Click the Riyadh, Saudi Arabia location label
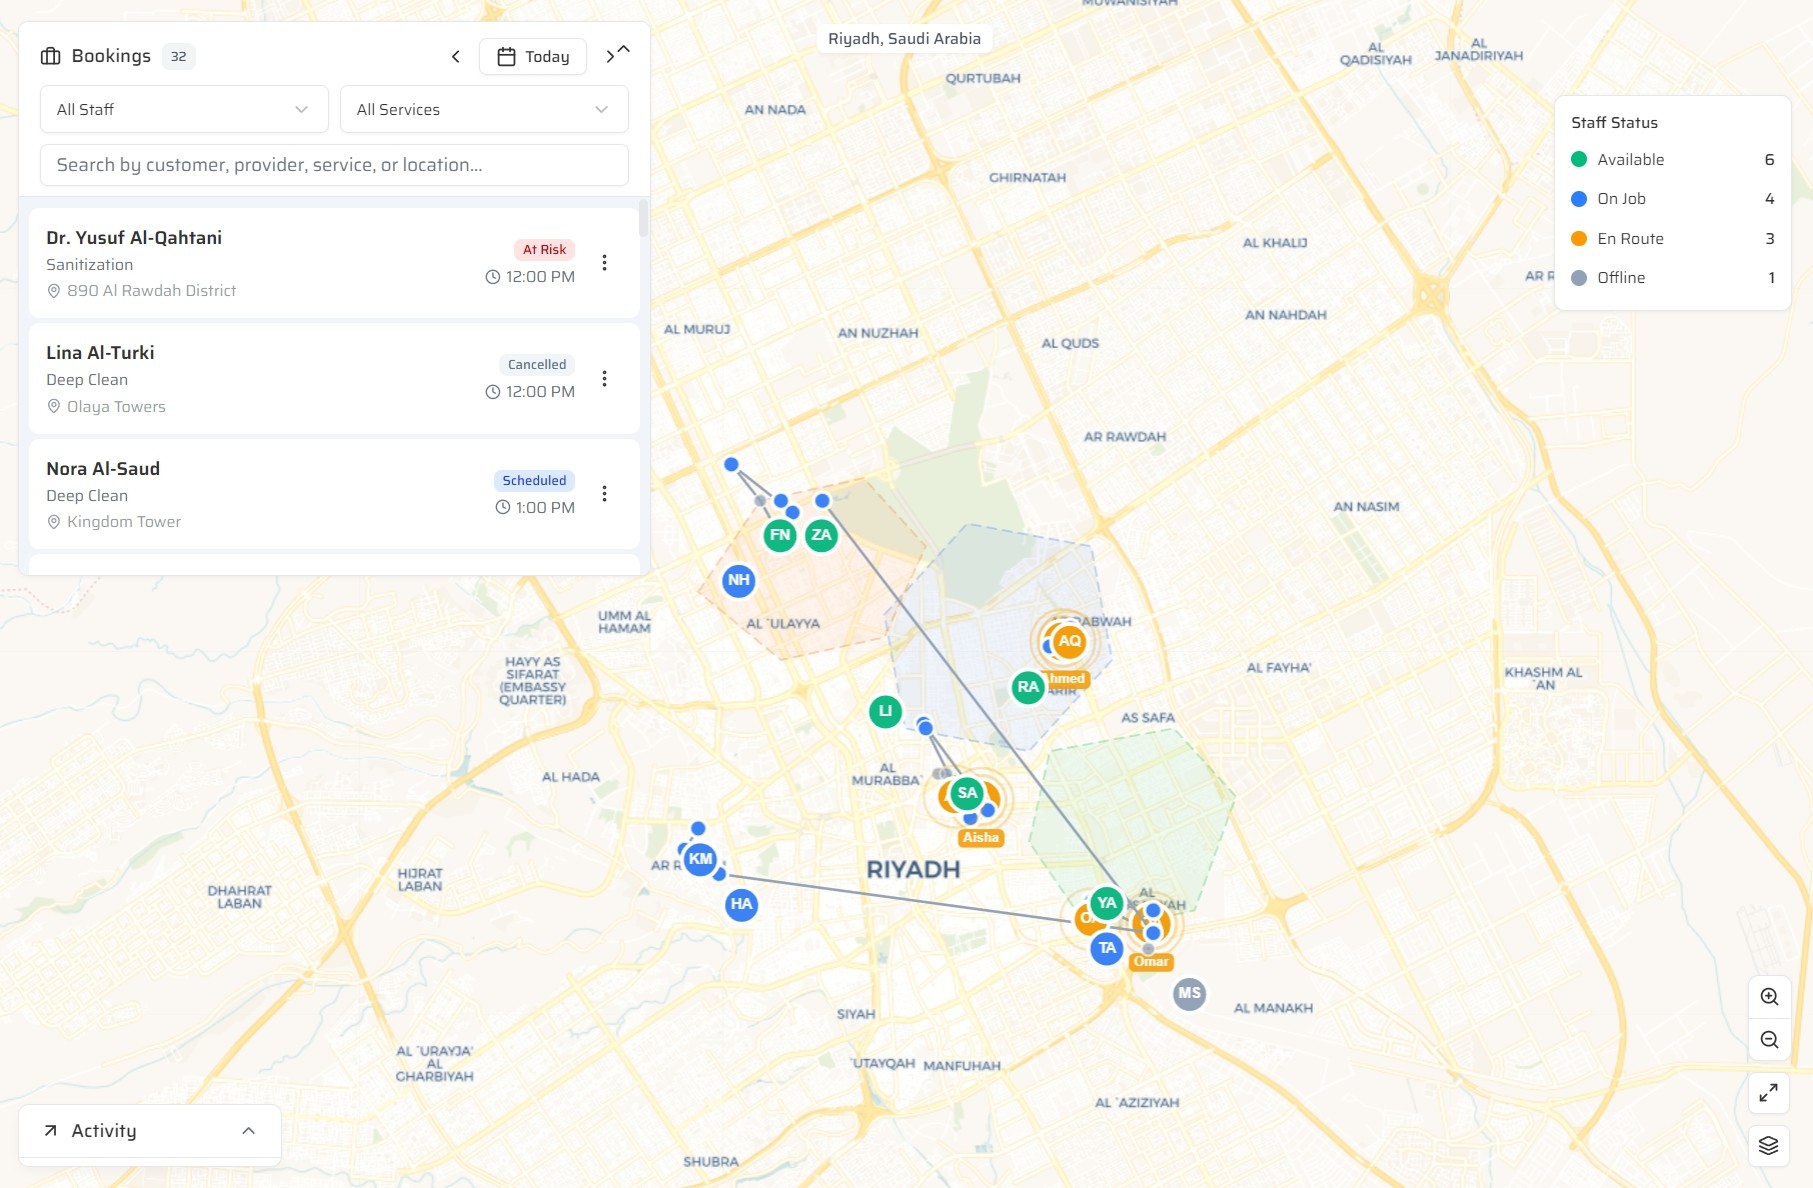1813x1188 pixels. [904, 39]
